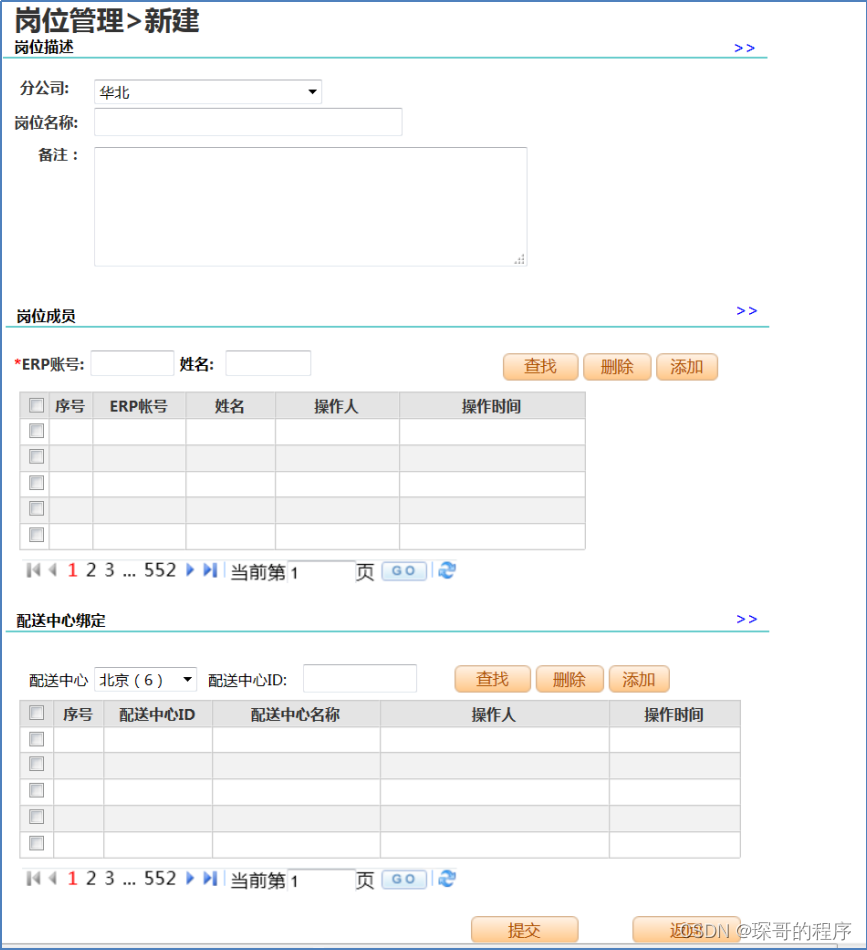Focus the 配送中心ID input field
This screenshot has height=950, width=867.
360,679
